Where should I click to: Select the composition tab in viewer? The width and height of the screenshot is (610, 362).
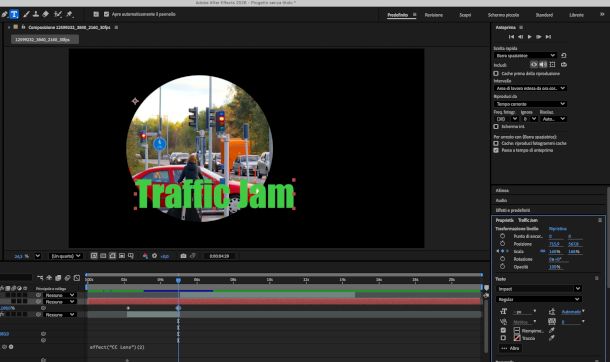click(x=44, y=40)
